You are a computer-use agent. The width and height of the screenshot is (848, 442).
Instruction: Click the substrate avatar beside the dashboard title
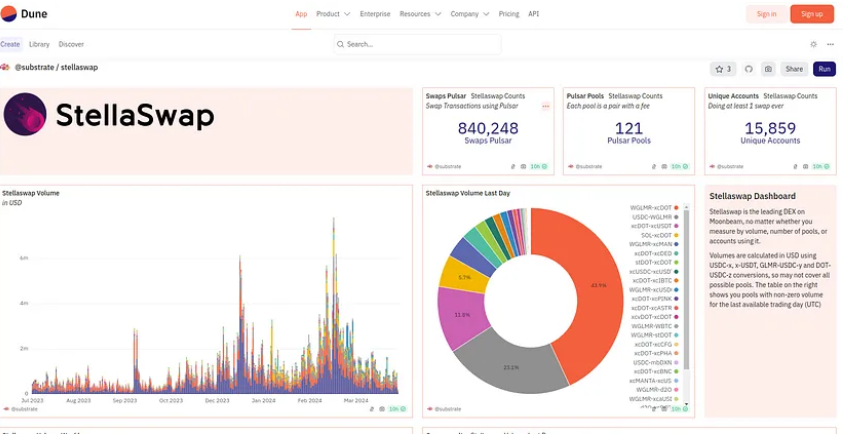(x=5, y=67)
